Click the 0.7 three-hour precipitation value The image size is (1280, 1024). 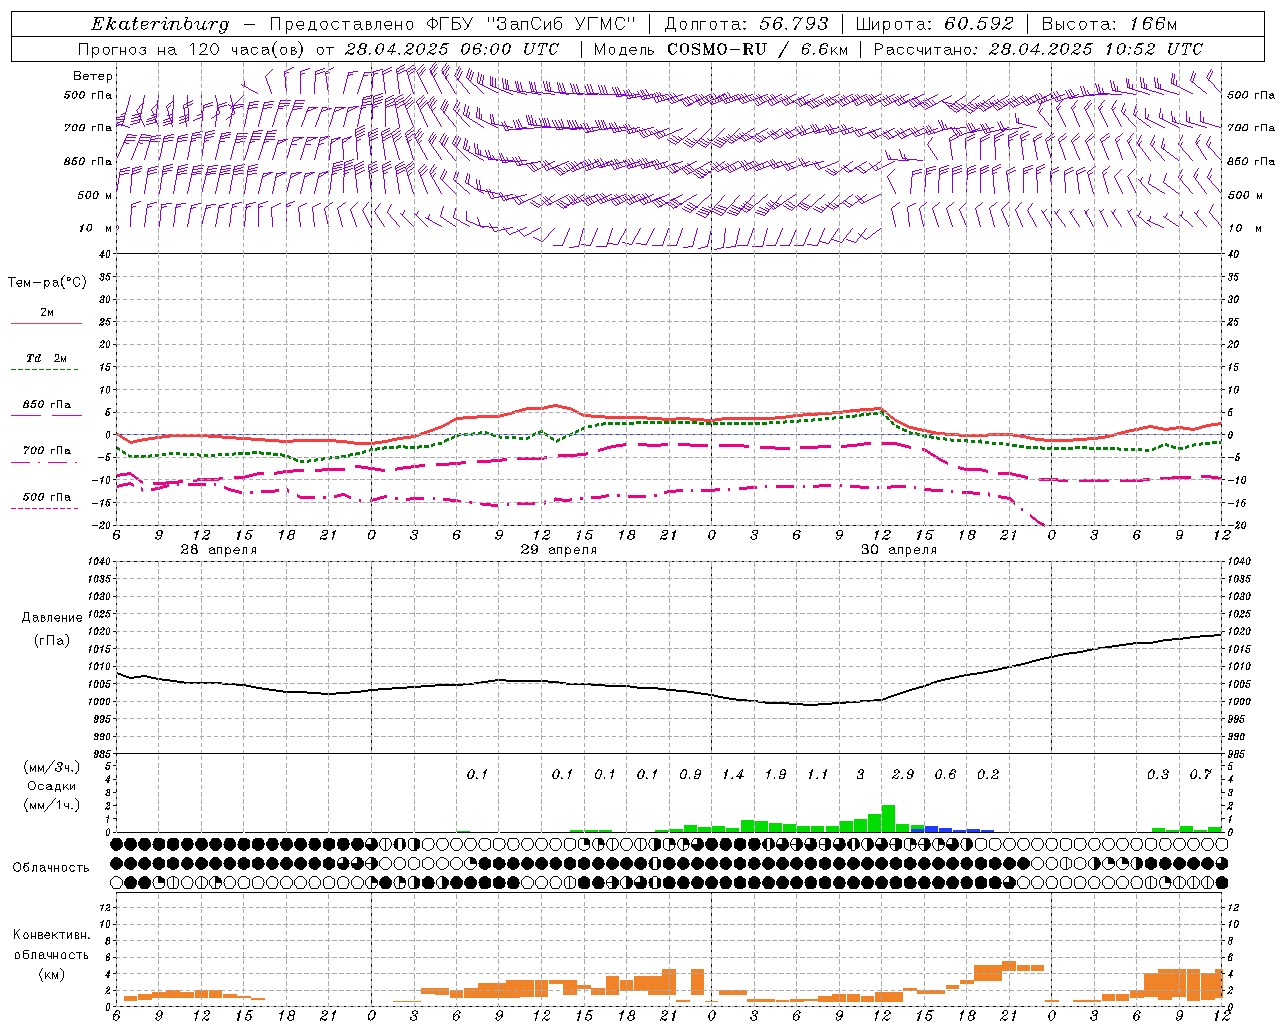pos(1201,775)
